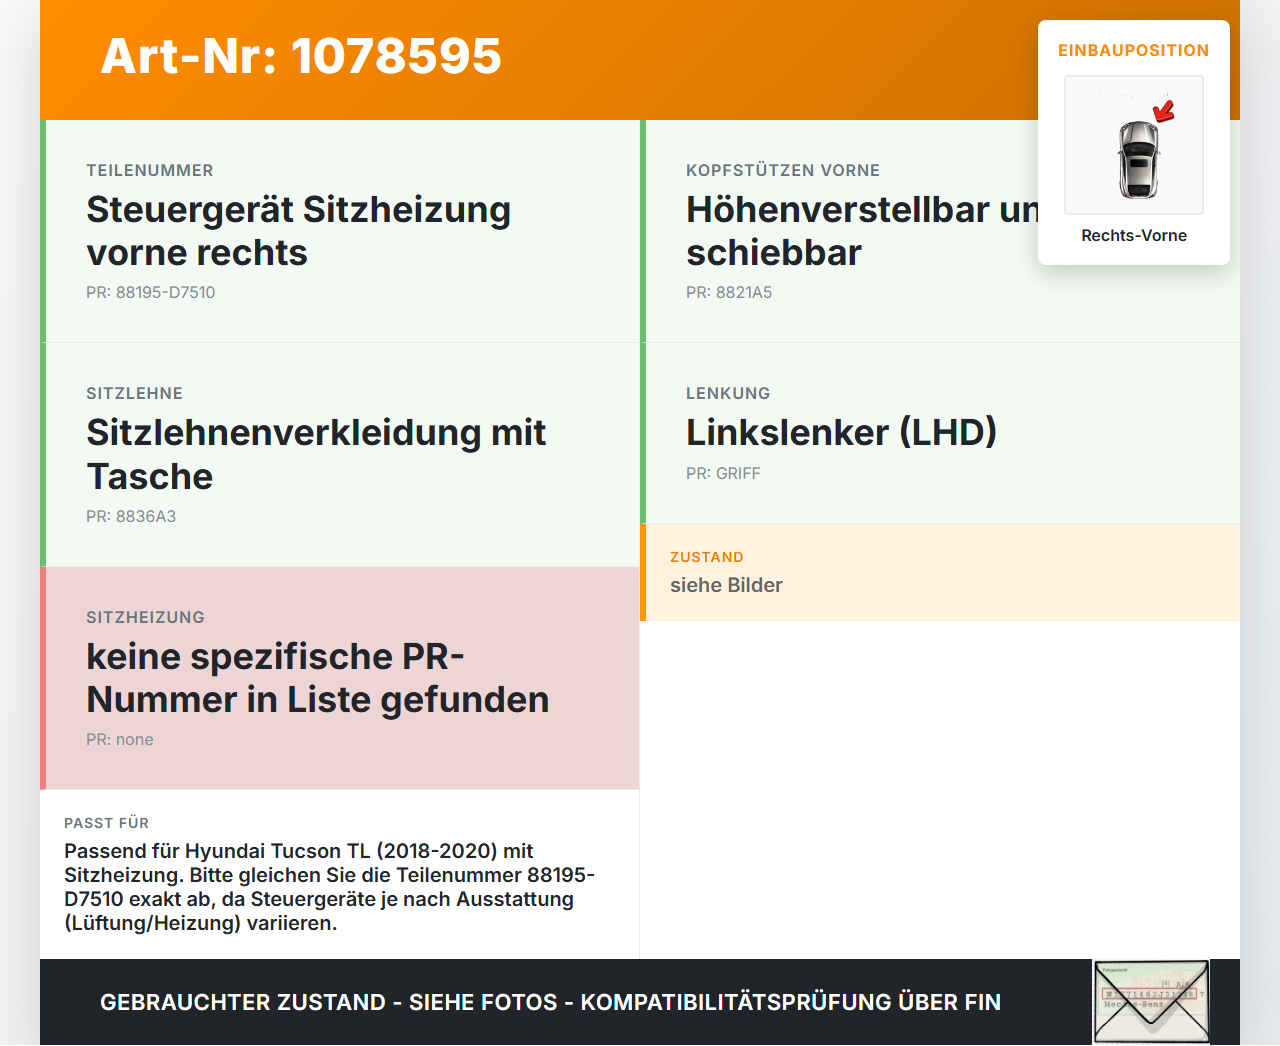Screen dimensions: 1280x1046
Task: Click 'siehe Bilder' condition text
Action: point(726,585)
